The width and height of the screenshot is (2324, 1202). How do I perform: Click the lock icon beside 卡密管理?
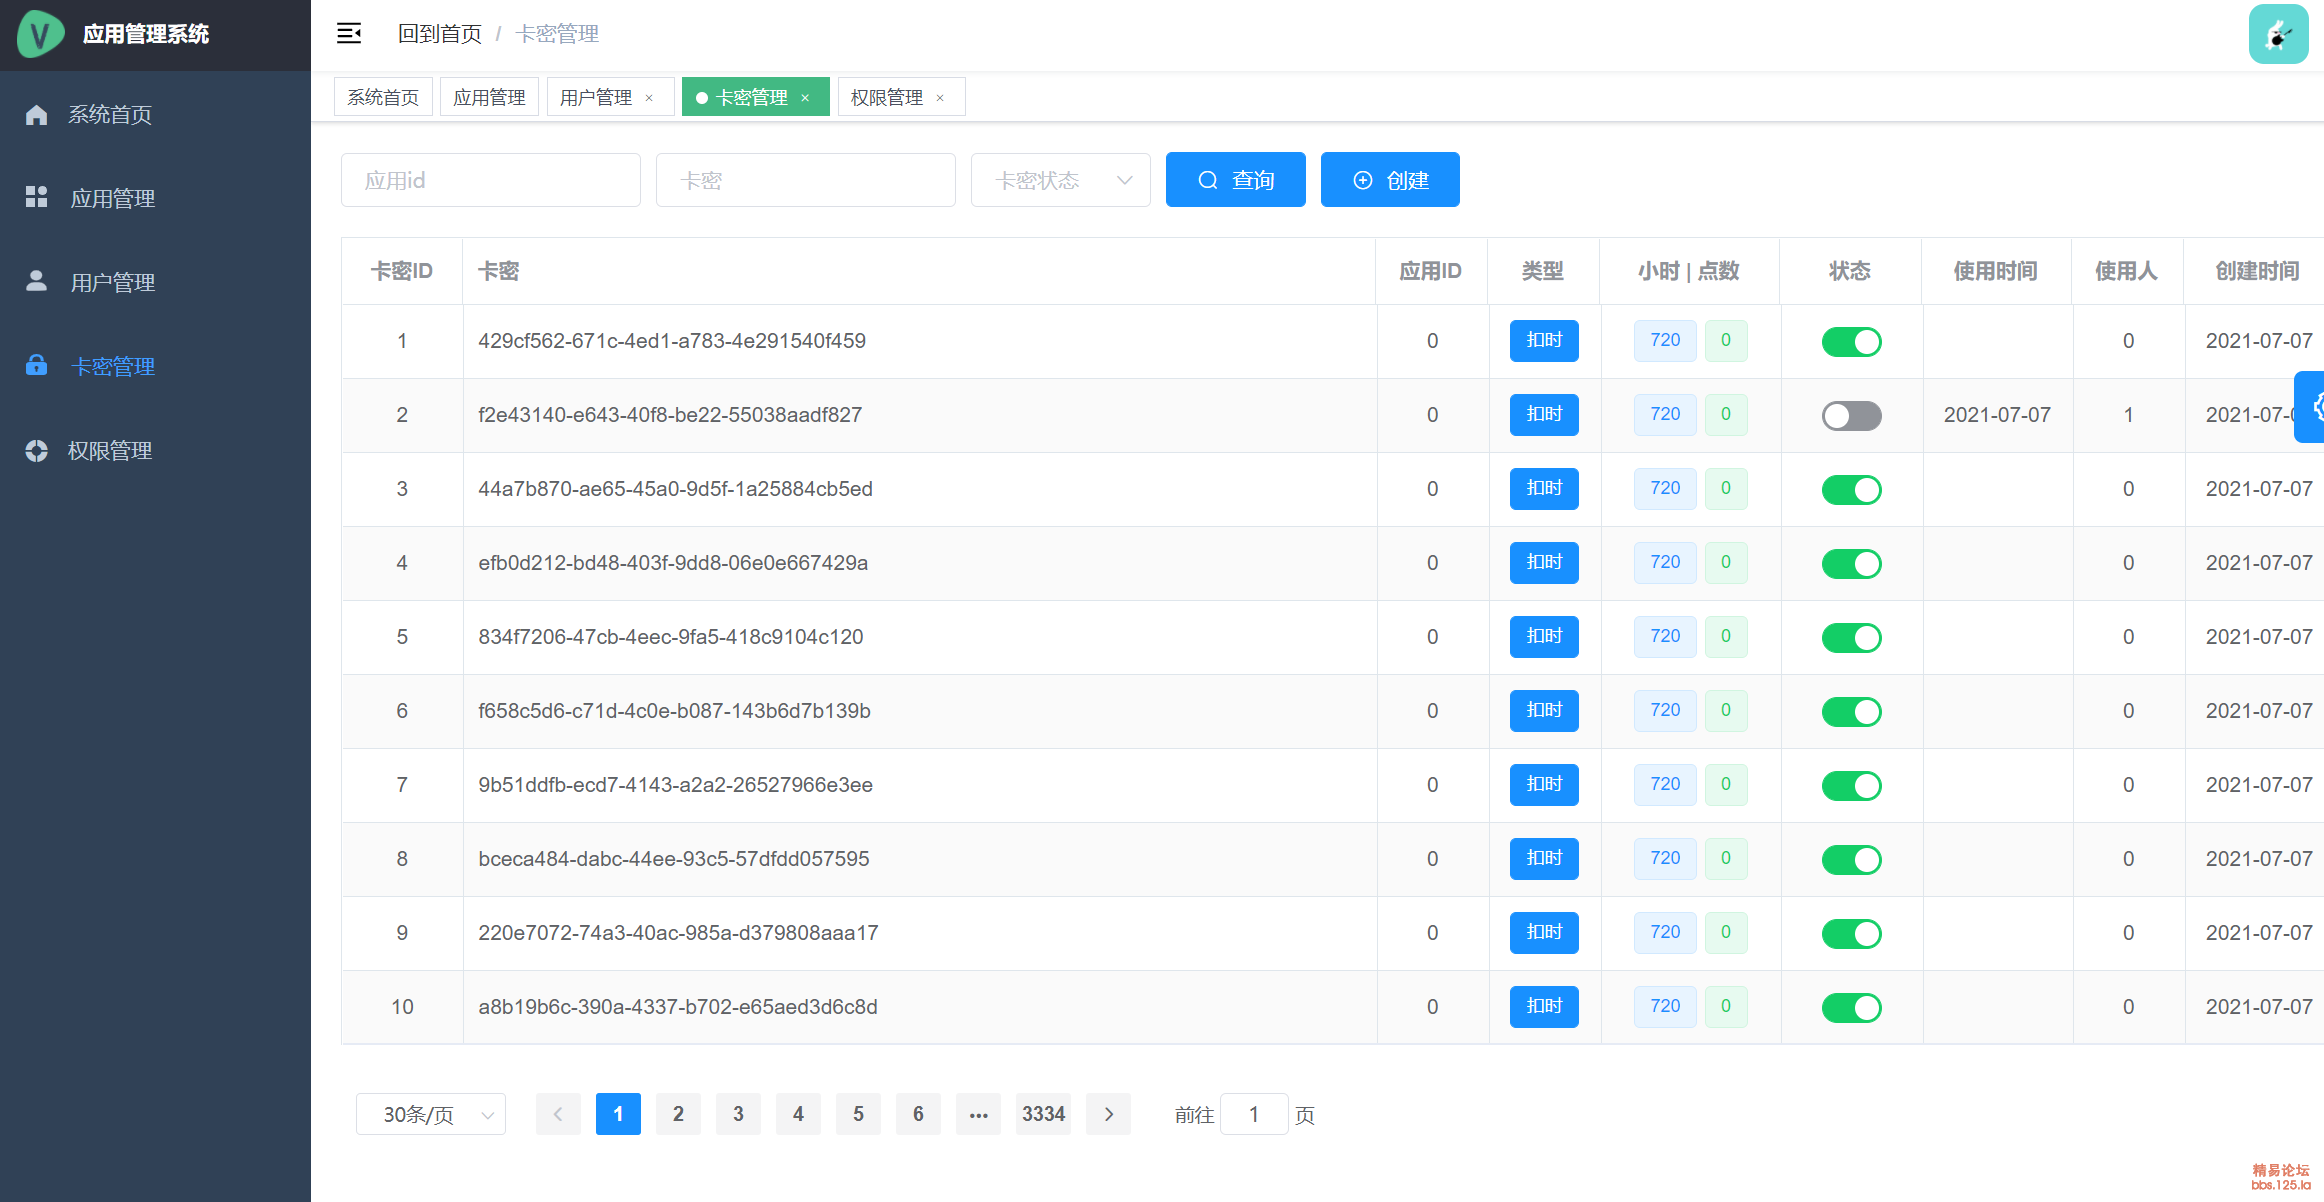(x=37, y=365)
